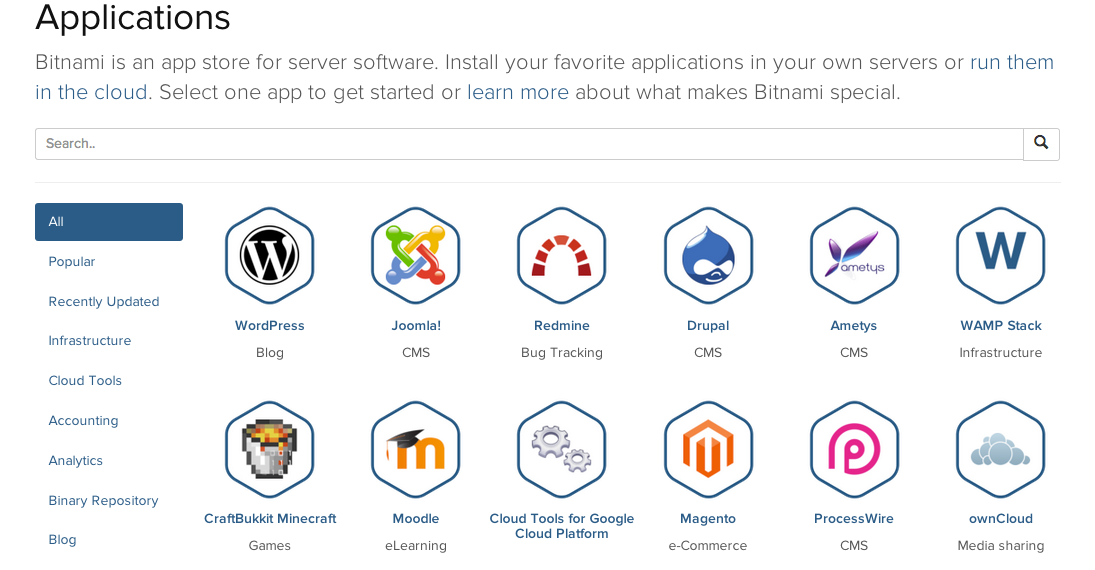Click the ProcessWire title link
The height and width of the screenshot is (570, 1095).
point(853,519)
